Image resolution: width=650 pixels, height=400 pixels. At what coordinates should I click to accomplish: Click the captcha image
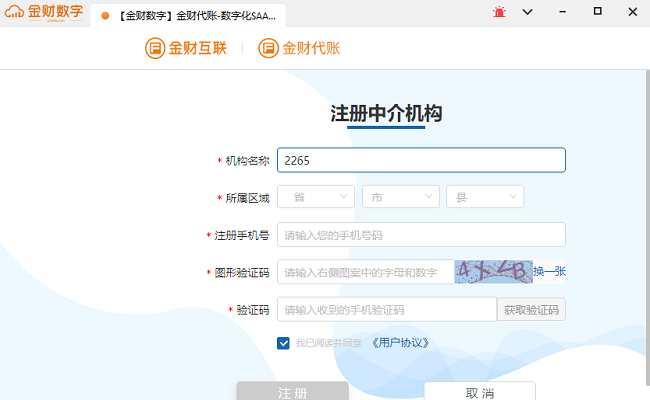494,272
